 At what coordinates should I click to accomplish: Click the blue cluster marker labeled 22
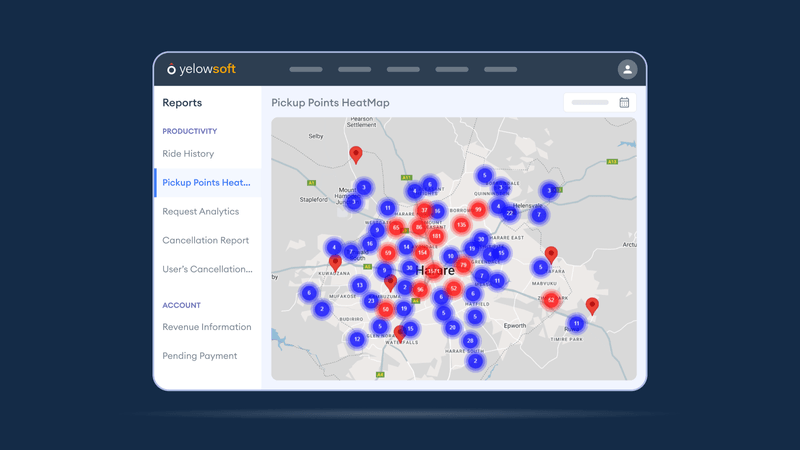509,213
